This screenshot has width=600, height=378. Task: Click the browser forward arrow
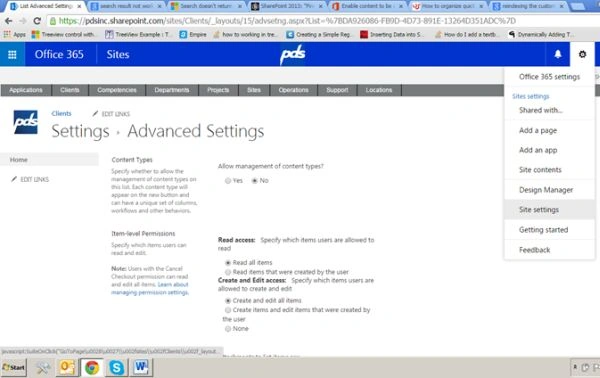tap(23, 21)
